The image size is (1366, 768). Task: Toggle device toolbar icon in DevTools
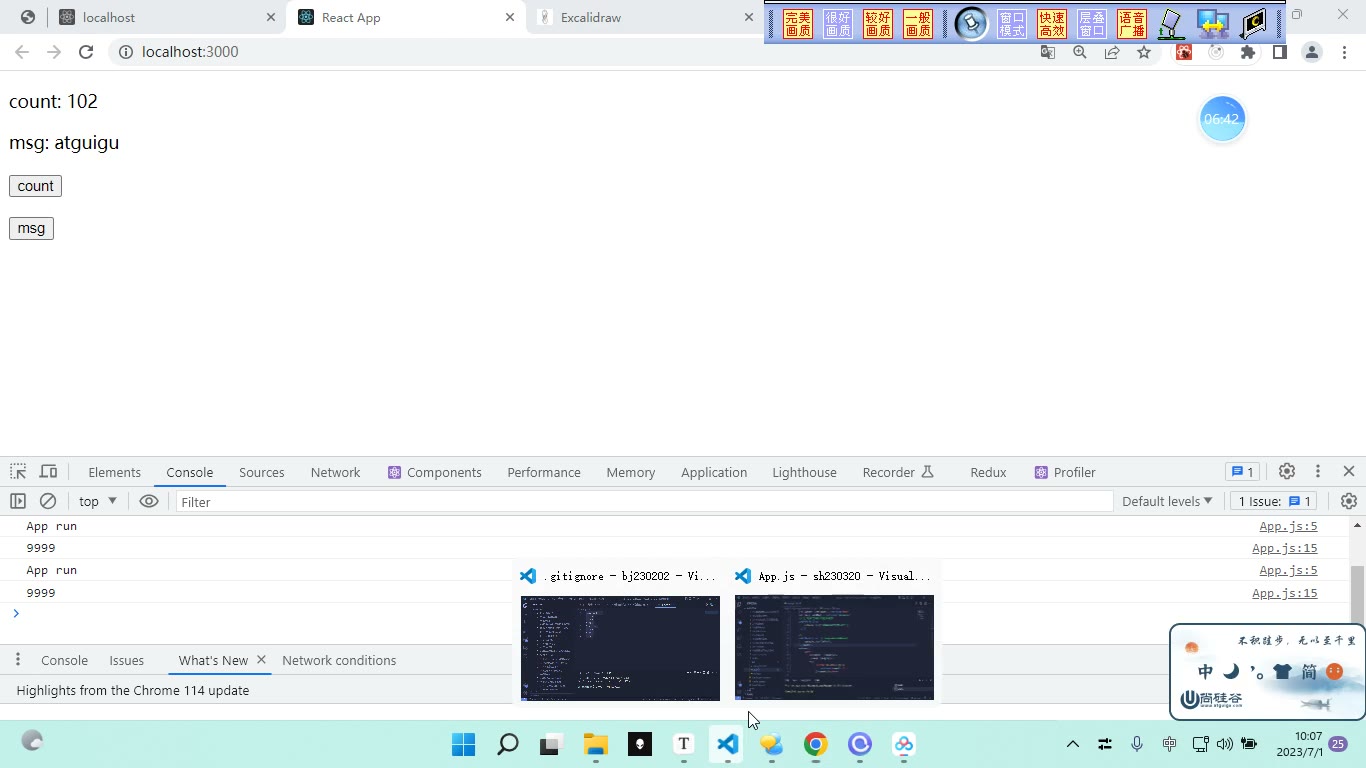48,472
